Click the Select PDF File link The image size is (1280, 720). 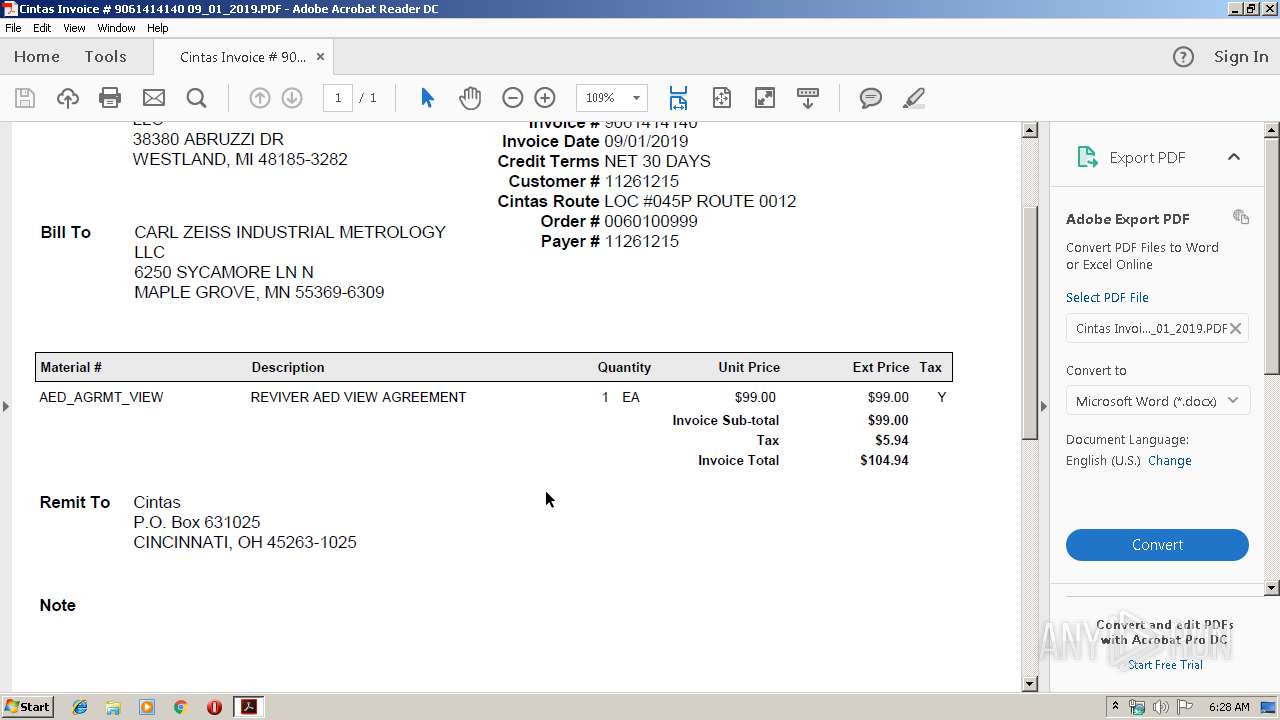[1107, 298]
